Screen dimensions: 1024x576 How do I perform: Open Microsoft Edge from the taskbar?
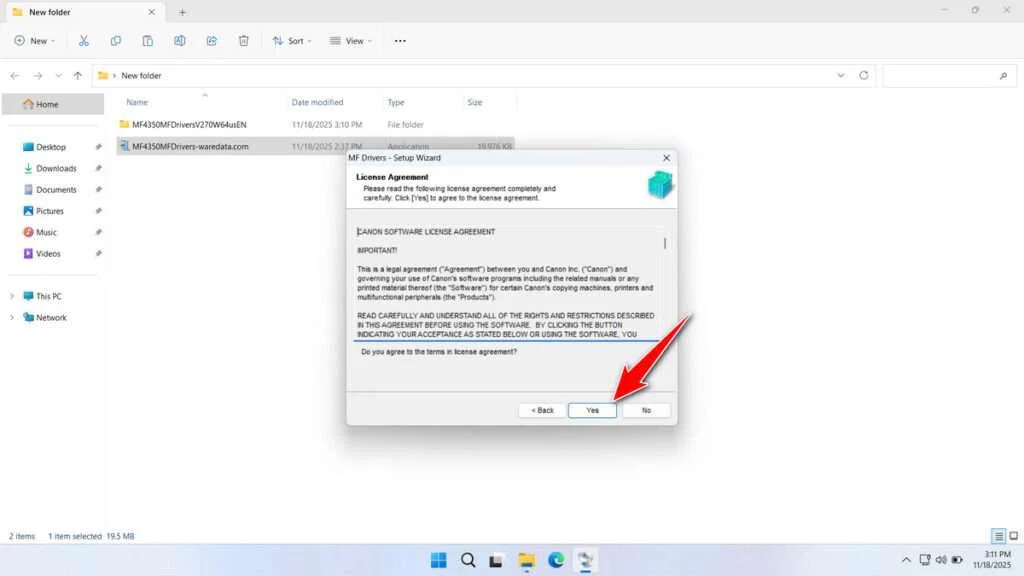tap(556, 560)
